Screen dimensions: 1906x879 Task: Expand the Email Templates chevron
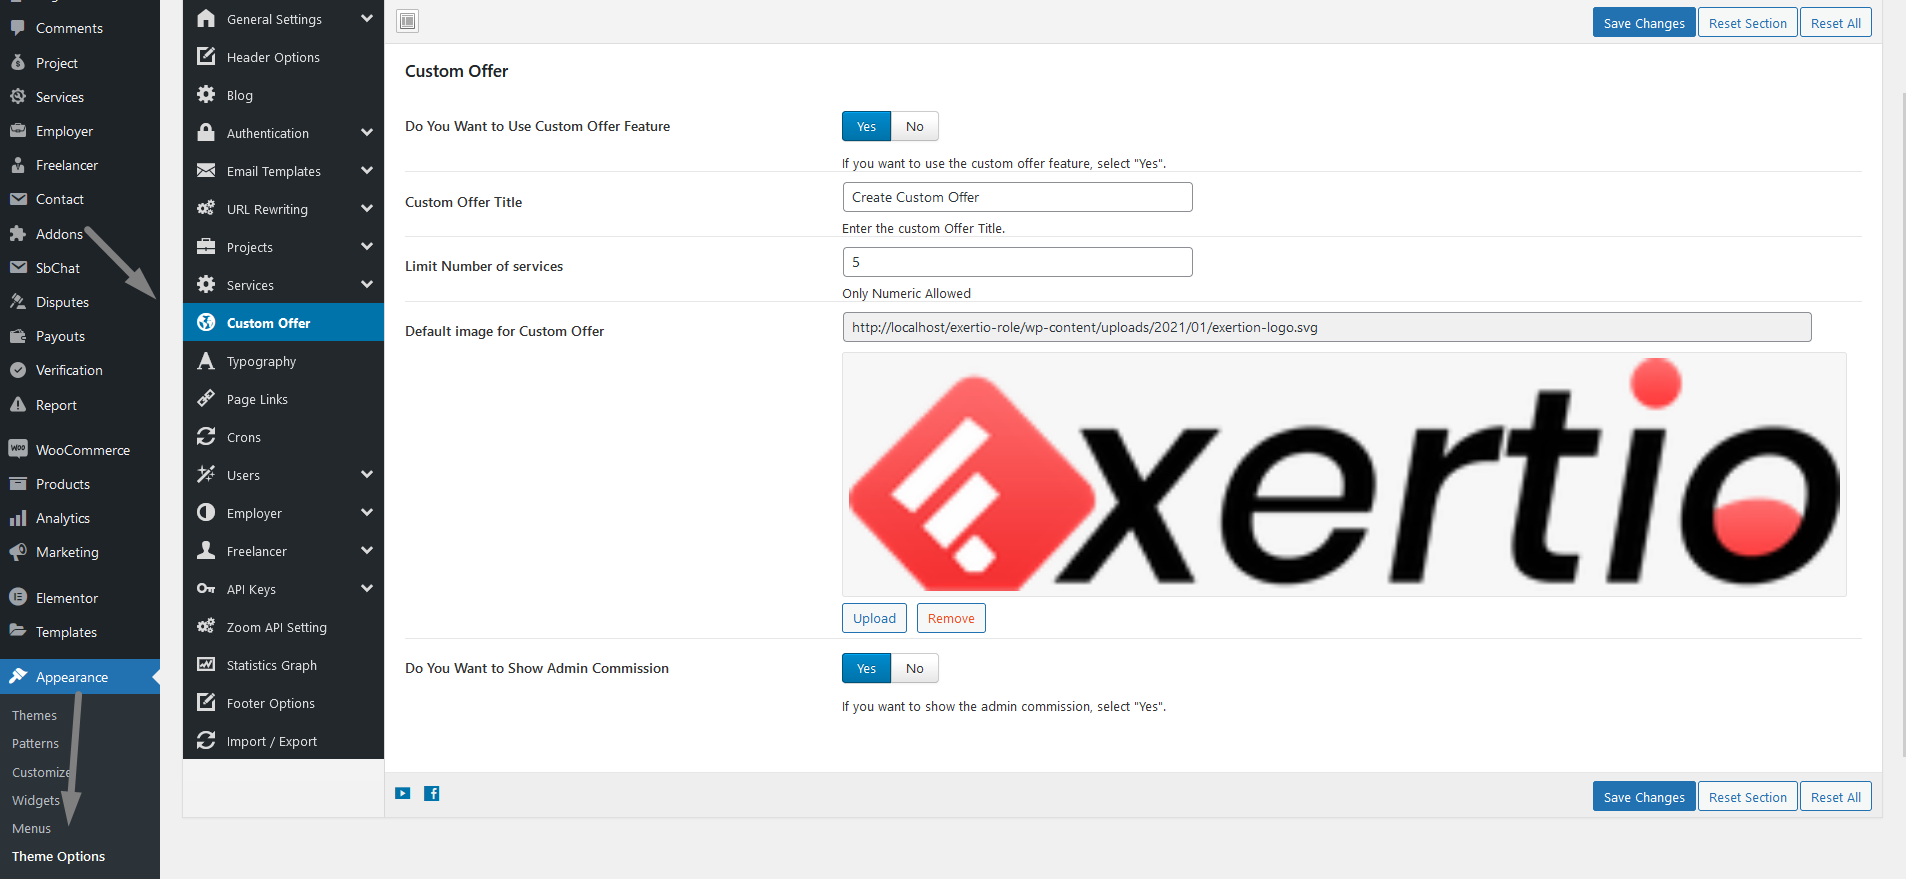(367, 170)
